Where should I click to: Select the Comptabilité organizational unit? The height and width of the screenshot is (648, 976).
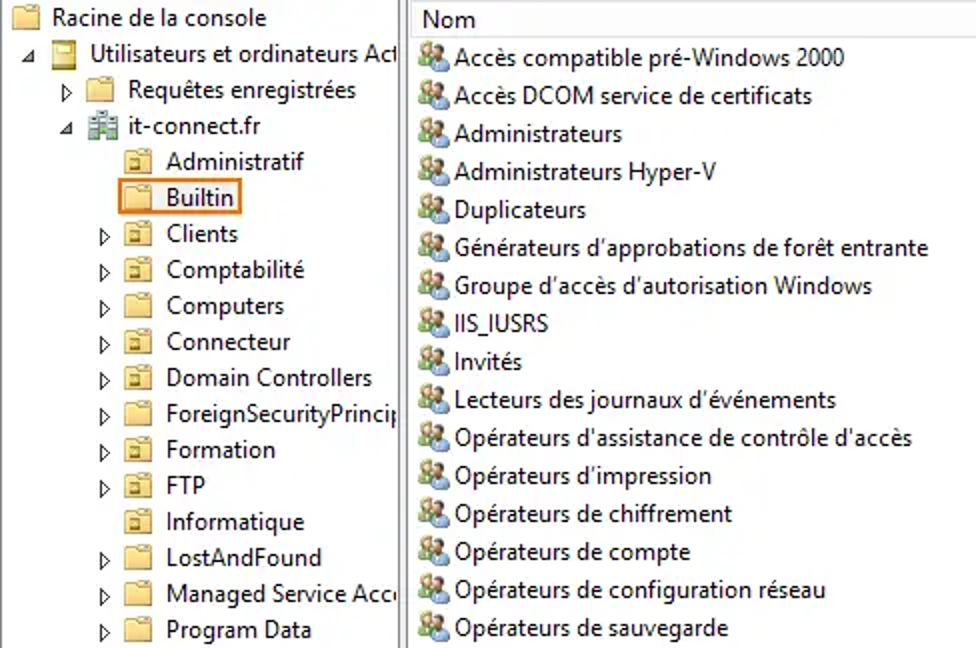click(x=235, y=270)
